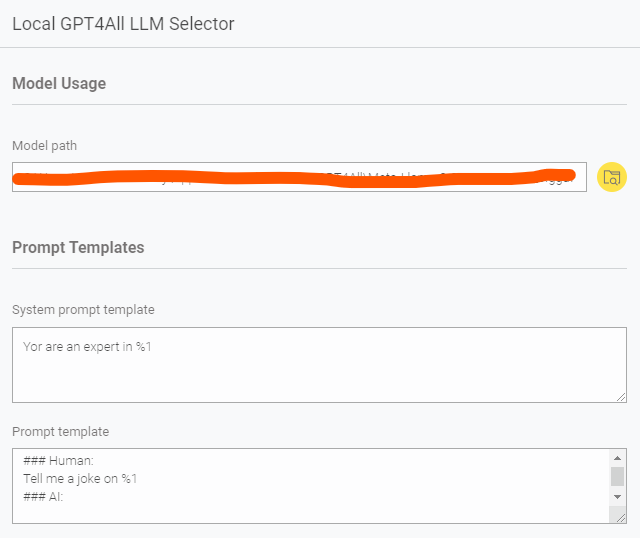Viewport: 640px width, 538px height.
Task: Click the 'Model path' field label
Action: click(44, 146)
